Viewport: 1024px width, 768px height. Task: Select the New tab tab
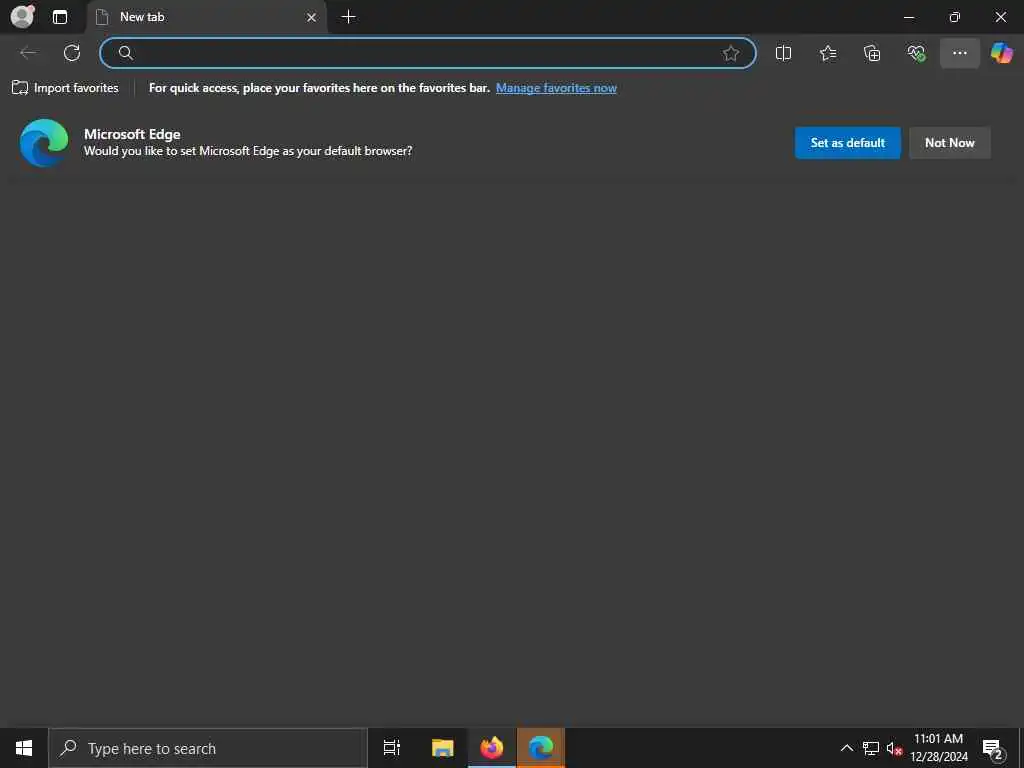[207, 17]
